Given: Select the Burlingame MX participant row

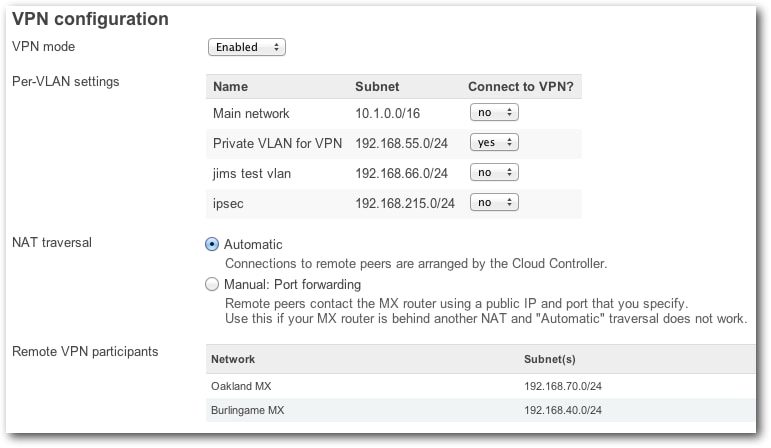Looking at the screenshot, I should point(481,410).
